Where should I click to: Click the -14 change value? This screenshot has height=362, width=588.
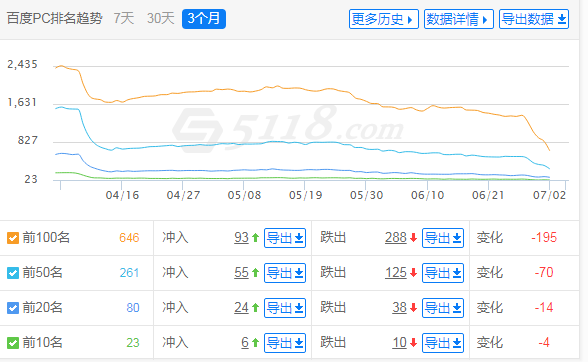click(x=544, y=308)
